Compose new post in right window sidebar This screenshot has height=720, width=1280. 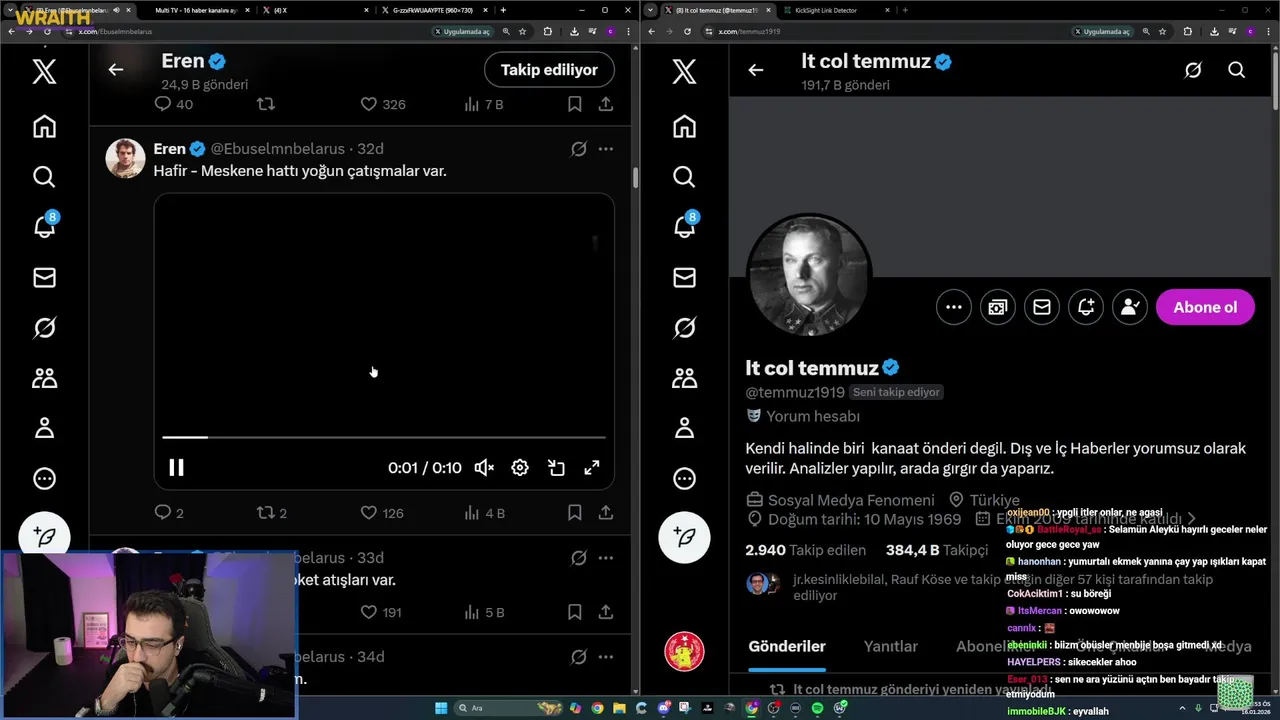(x=684, y=537)
